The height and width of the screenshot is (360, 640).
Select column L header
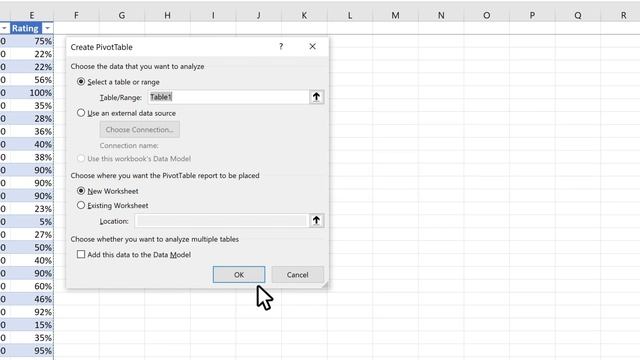pos(350,16)
